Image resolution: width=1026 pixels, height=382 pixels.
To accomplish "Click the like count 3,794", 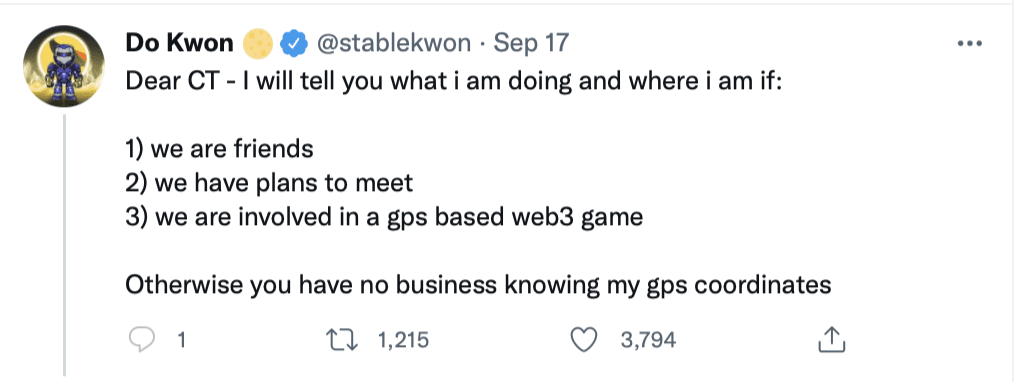I will pos(647,340).
